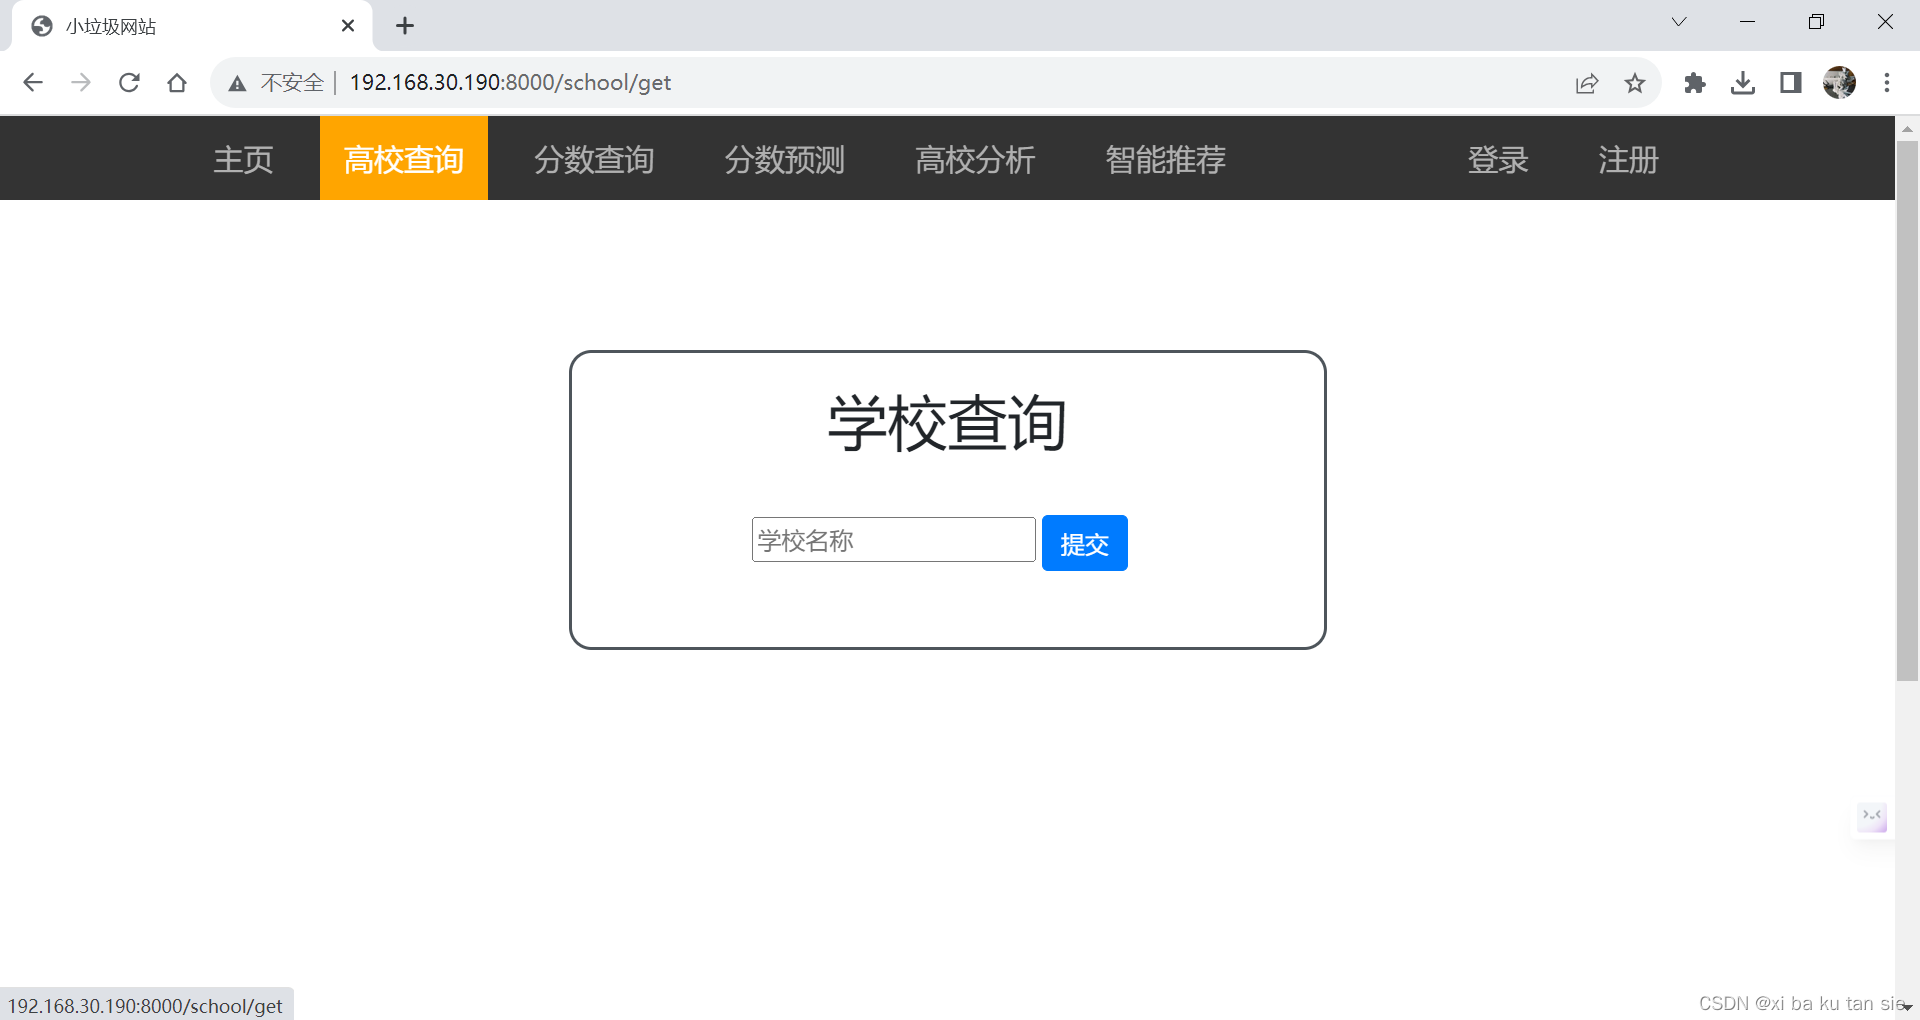
Task: Open the browser home page icon
Action: (177, 83)
